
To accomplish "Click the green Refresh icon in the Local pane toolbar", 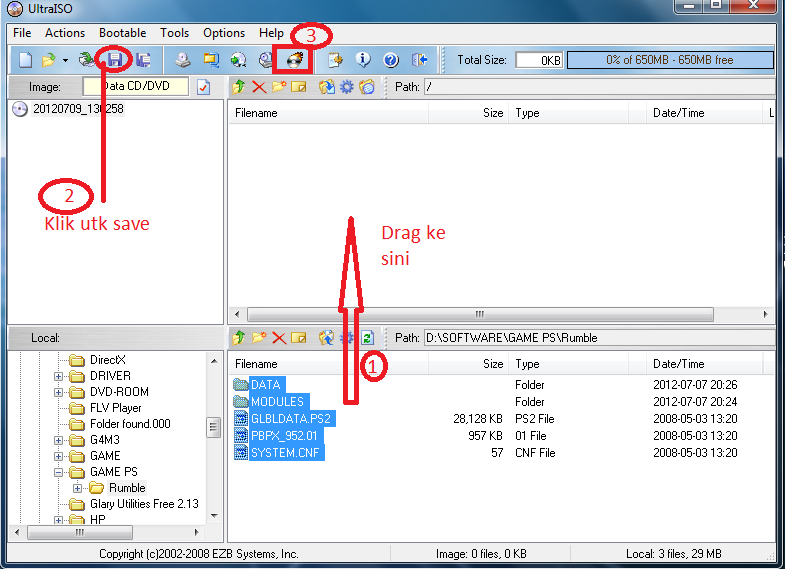I will pyautogui.click(x=367, y=338).
